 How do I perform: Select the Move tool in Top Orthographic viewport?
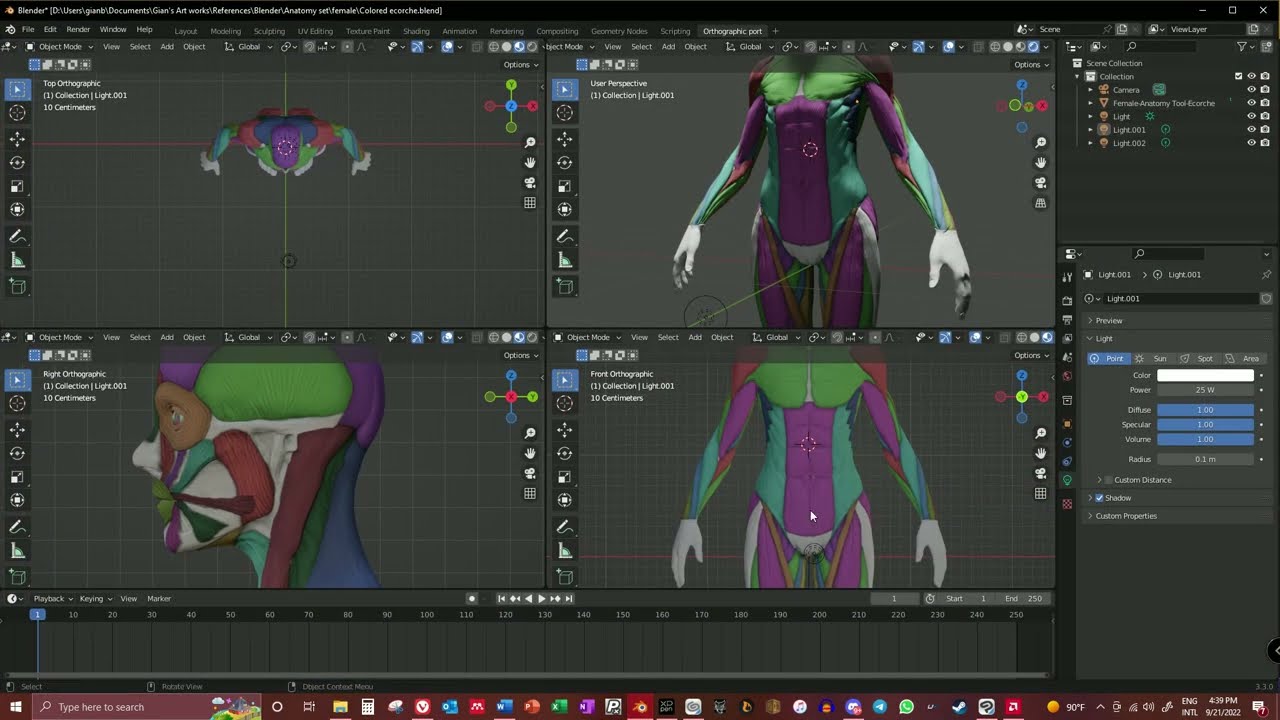[17, 139]
